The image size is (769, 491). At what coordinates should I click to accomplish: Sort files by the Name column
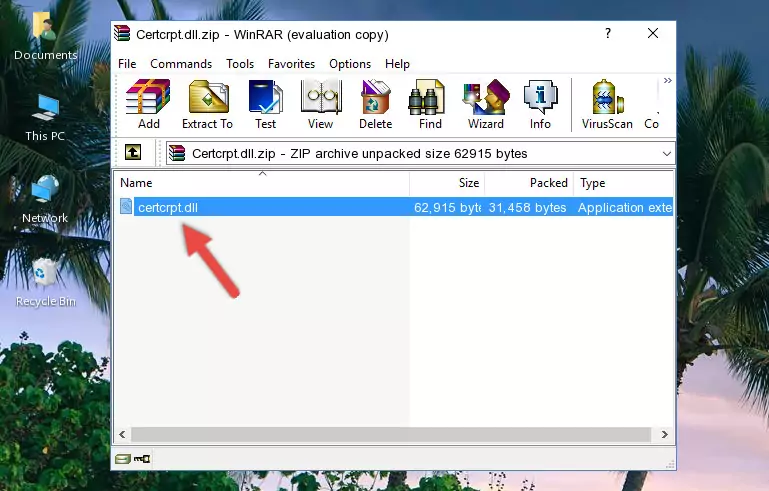point(262,183)
